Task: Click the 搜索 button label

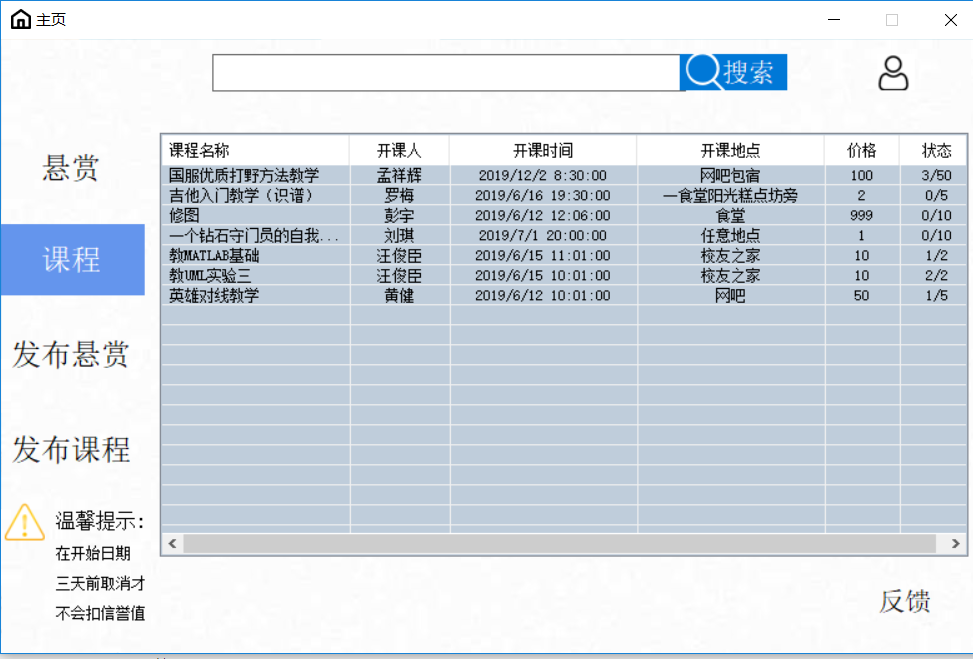Action: tap(748, 73)
